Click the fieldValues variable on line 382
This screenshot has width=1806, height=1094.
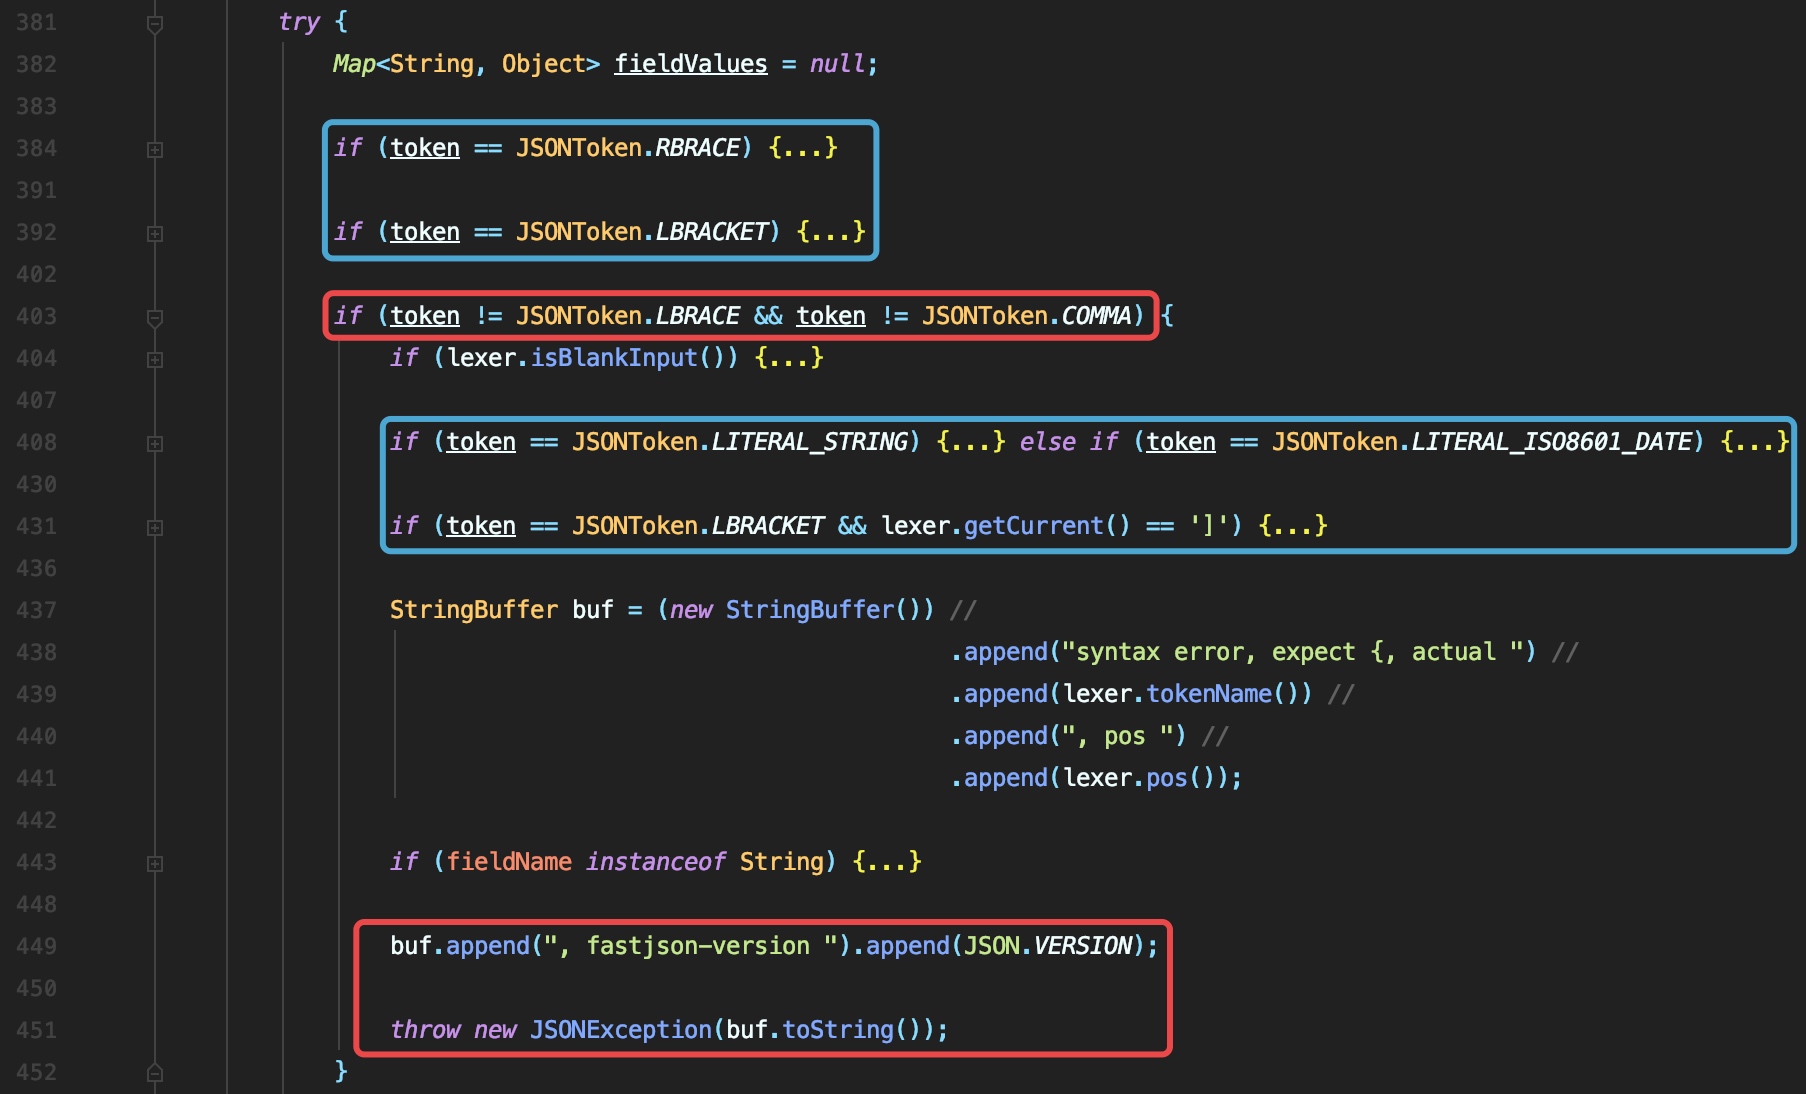tap(691, 64)
